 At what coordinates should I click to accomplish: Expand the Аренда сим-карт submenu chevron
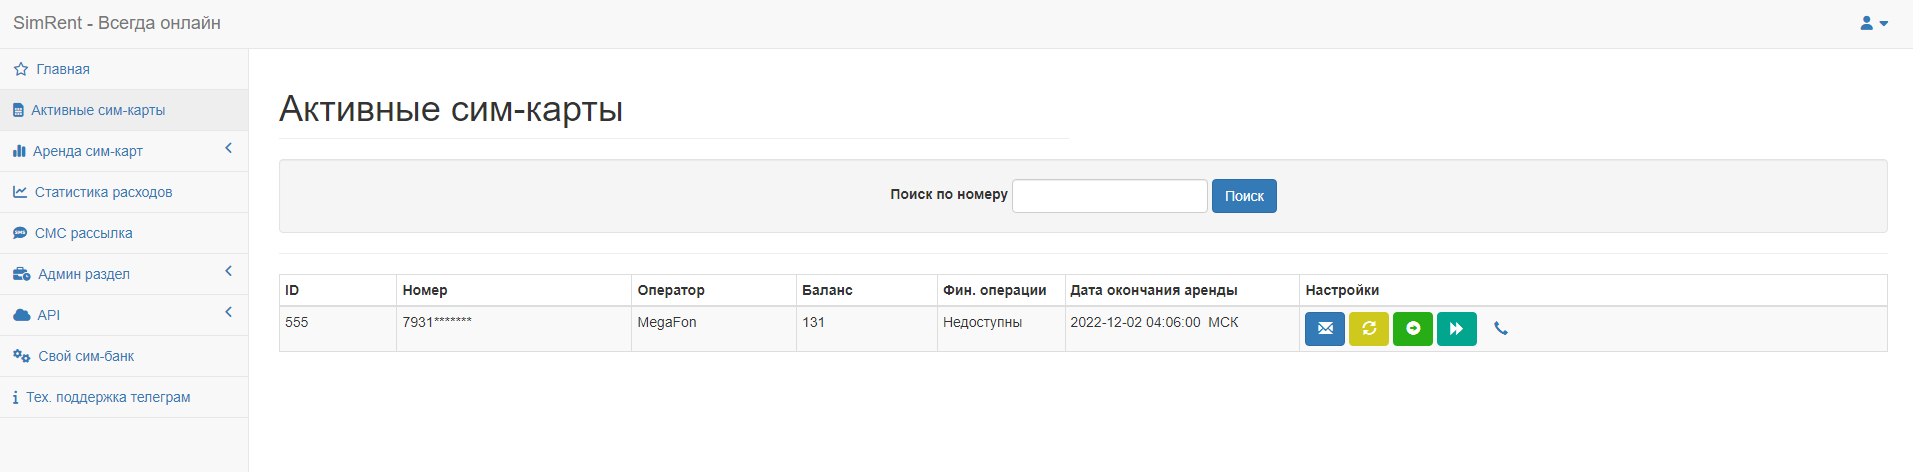tap(228, 149)
